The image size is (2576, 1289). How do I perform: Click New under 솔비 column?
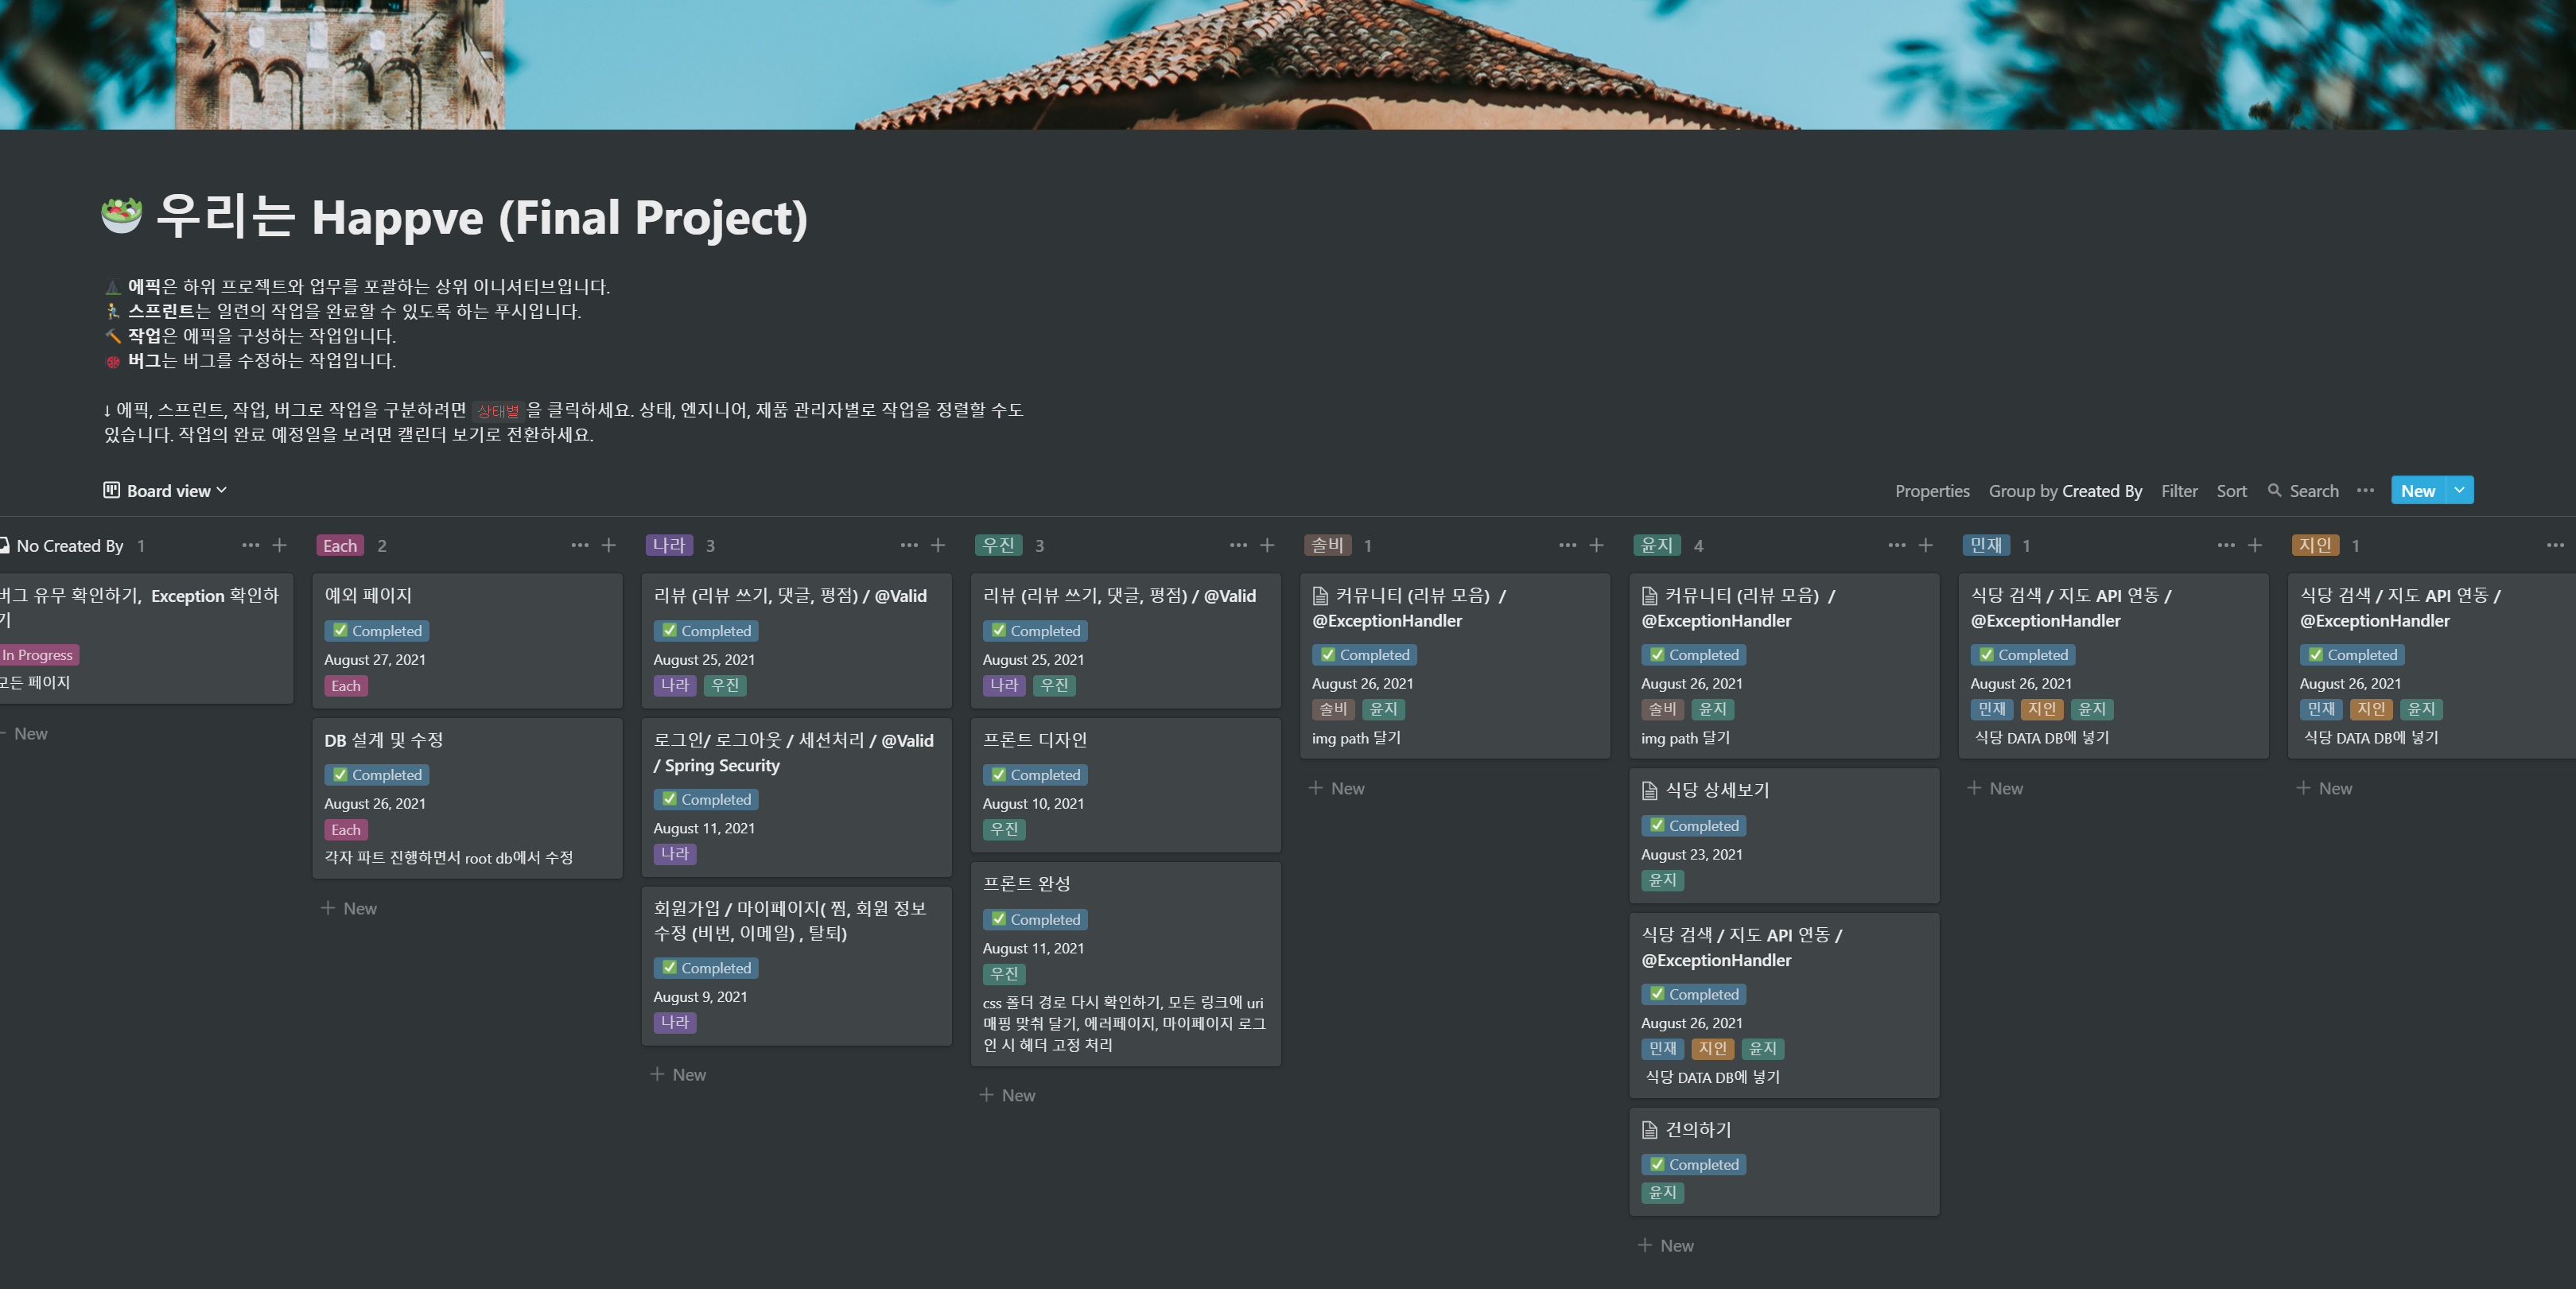[x=1336, y=788]
